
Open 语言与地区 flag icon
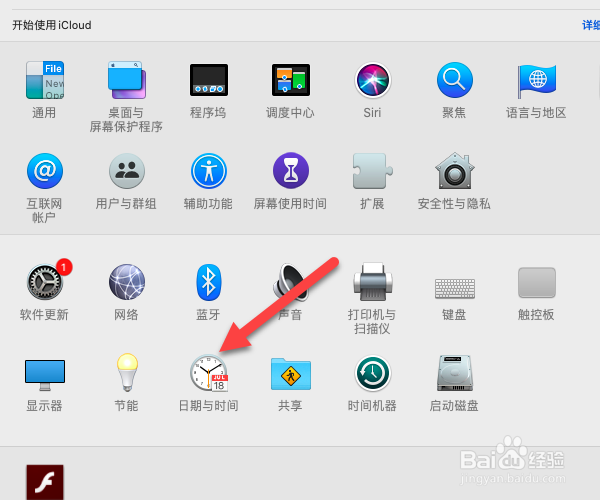[536, 81]
